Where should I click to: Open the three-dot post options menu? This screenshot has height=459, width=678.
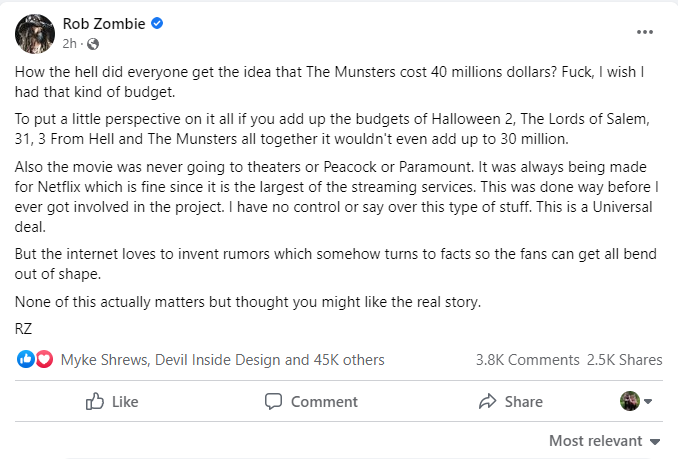click(645, 32)
